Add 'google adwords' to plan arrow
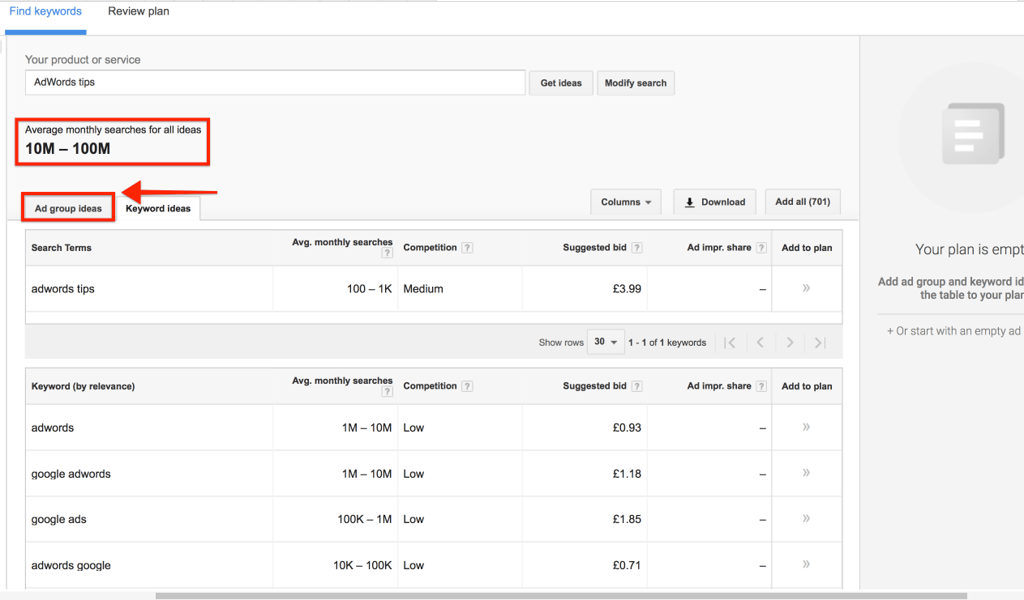 click(806, 473)
